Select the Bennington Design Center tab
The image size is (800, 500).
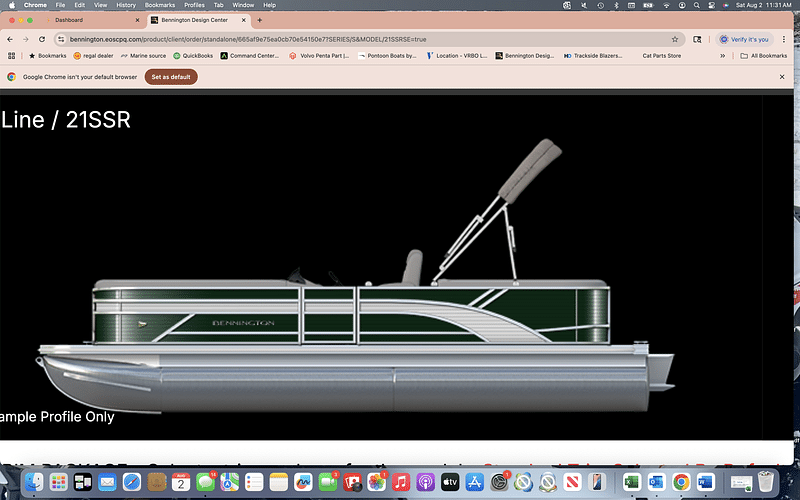click(x=199, y=20)
